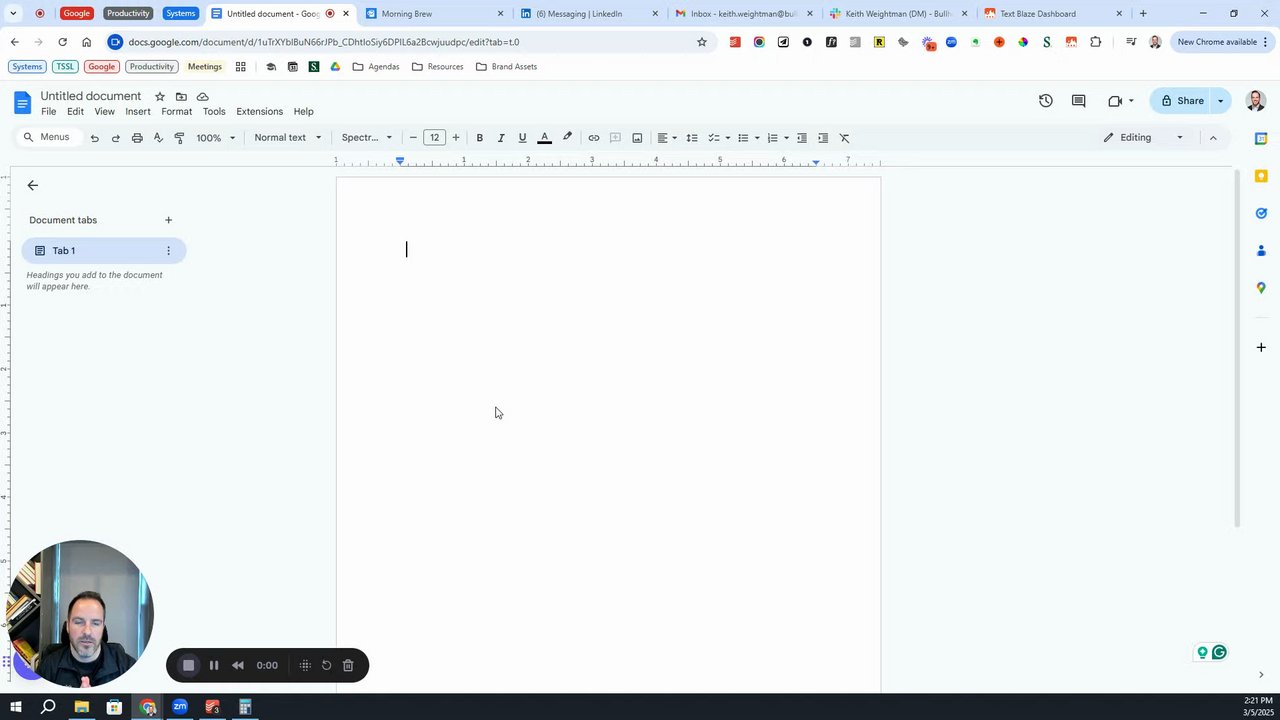The image size is (1280, 720).
Task: Open Google Tasks side panel icon
Action: pyautogui.click(x=1261, y=213)
